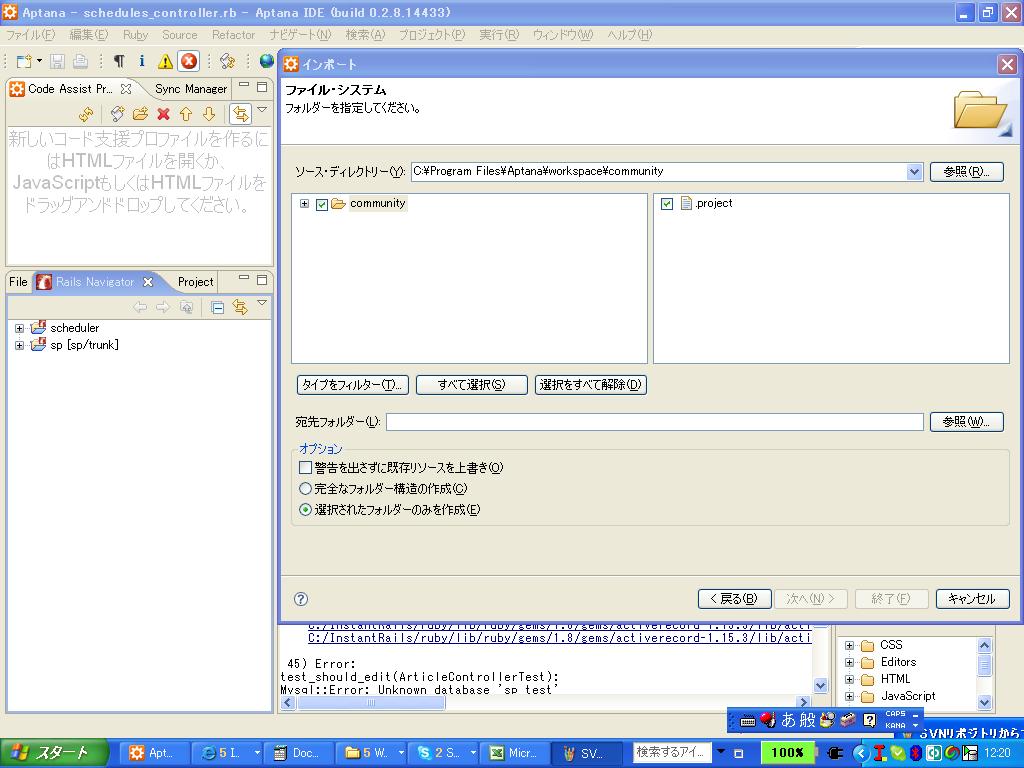The width and height of the screenshot is (1024, 768).
Task: Click the red error circle toolbar icon
Action: (x=189, y=61)
